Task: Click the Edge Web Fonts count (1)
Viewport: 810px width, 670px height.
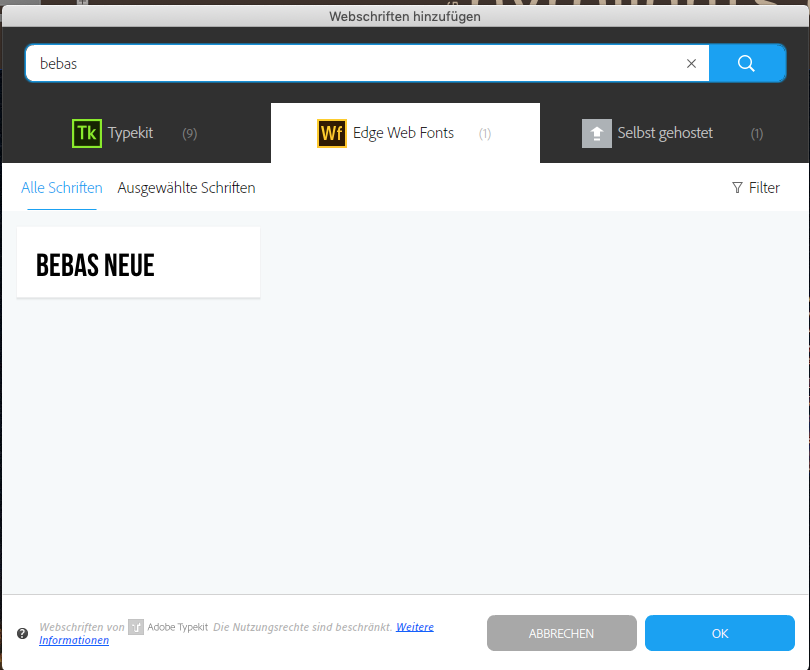Action: [x=485, y=134]
